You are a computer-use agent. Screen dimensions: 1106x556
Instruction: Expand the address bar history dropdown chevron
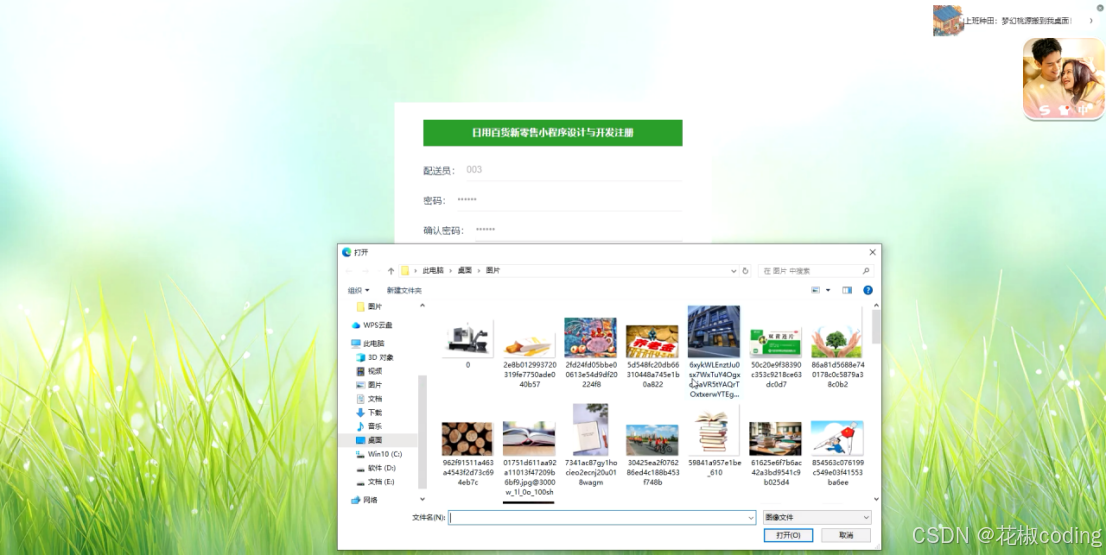(x=734, y=271)
